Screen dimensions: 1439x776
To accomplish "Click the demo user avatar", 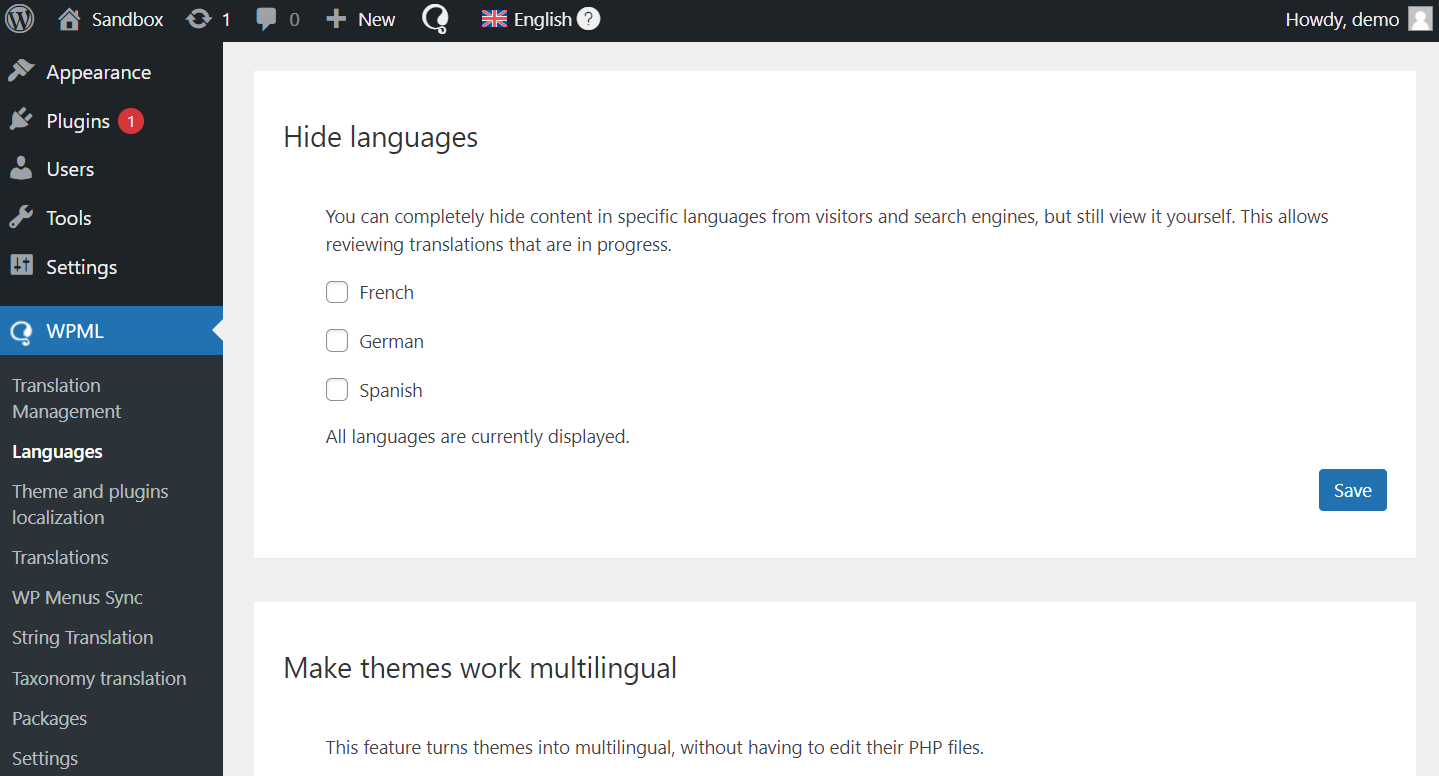I will pos(1420,18).
